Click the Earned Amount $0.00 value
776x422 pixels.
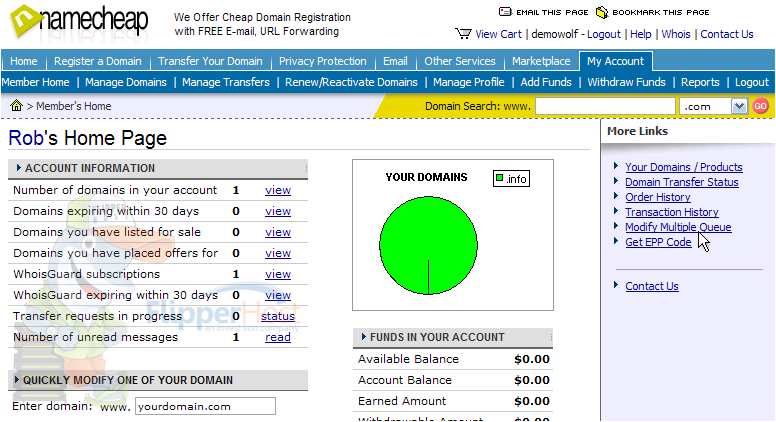(x=532, y=401)
